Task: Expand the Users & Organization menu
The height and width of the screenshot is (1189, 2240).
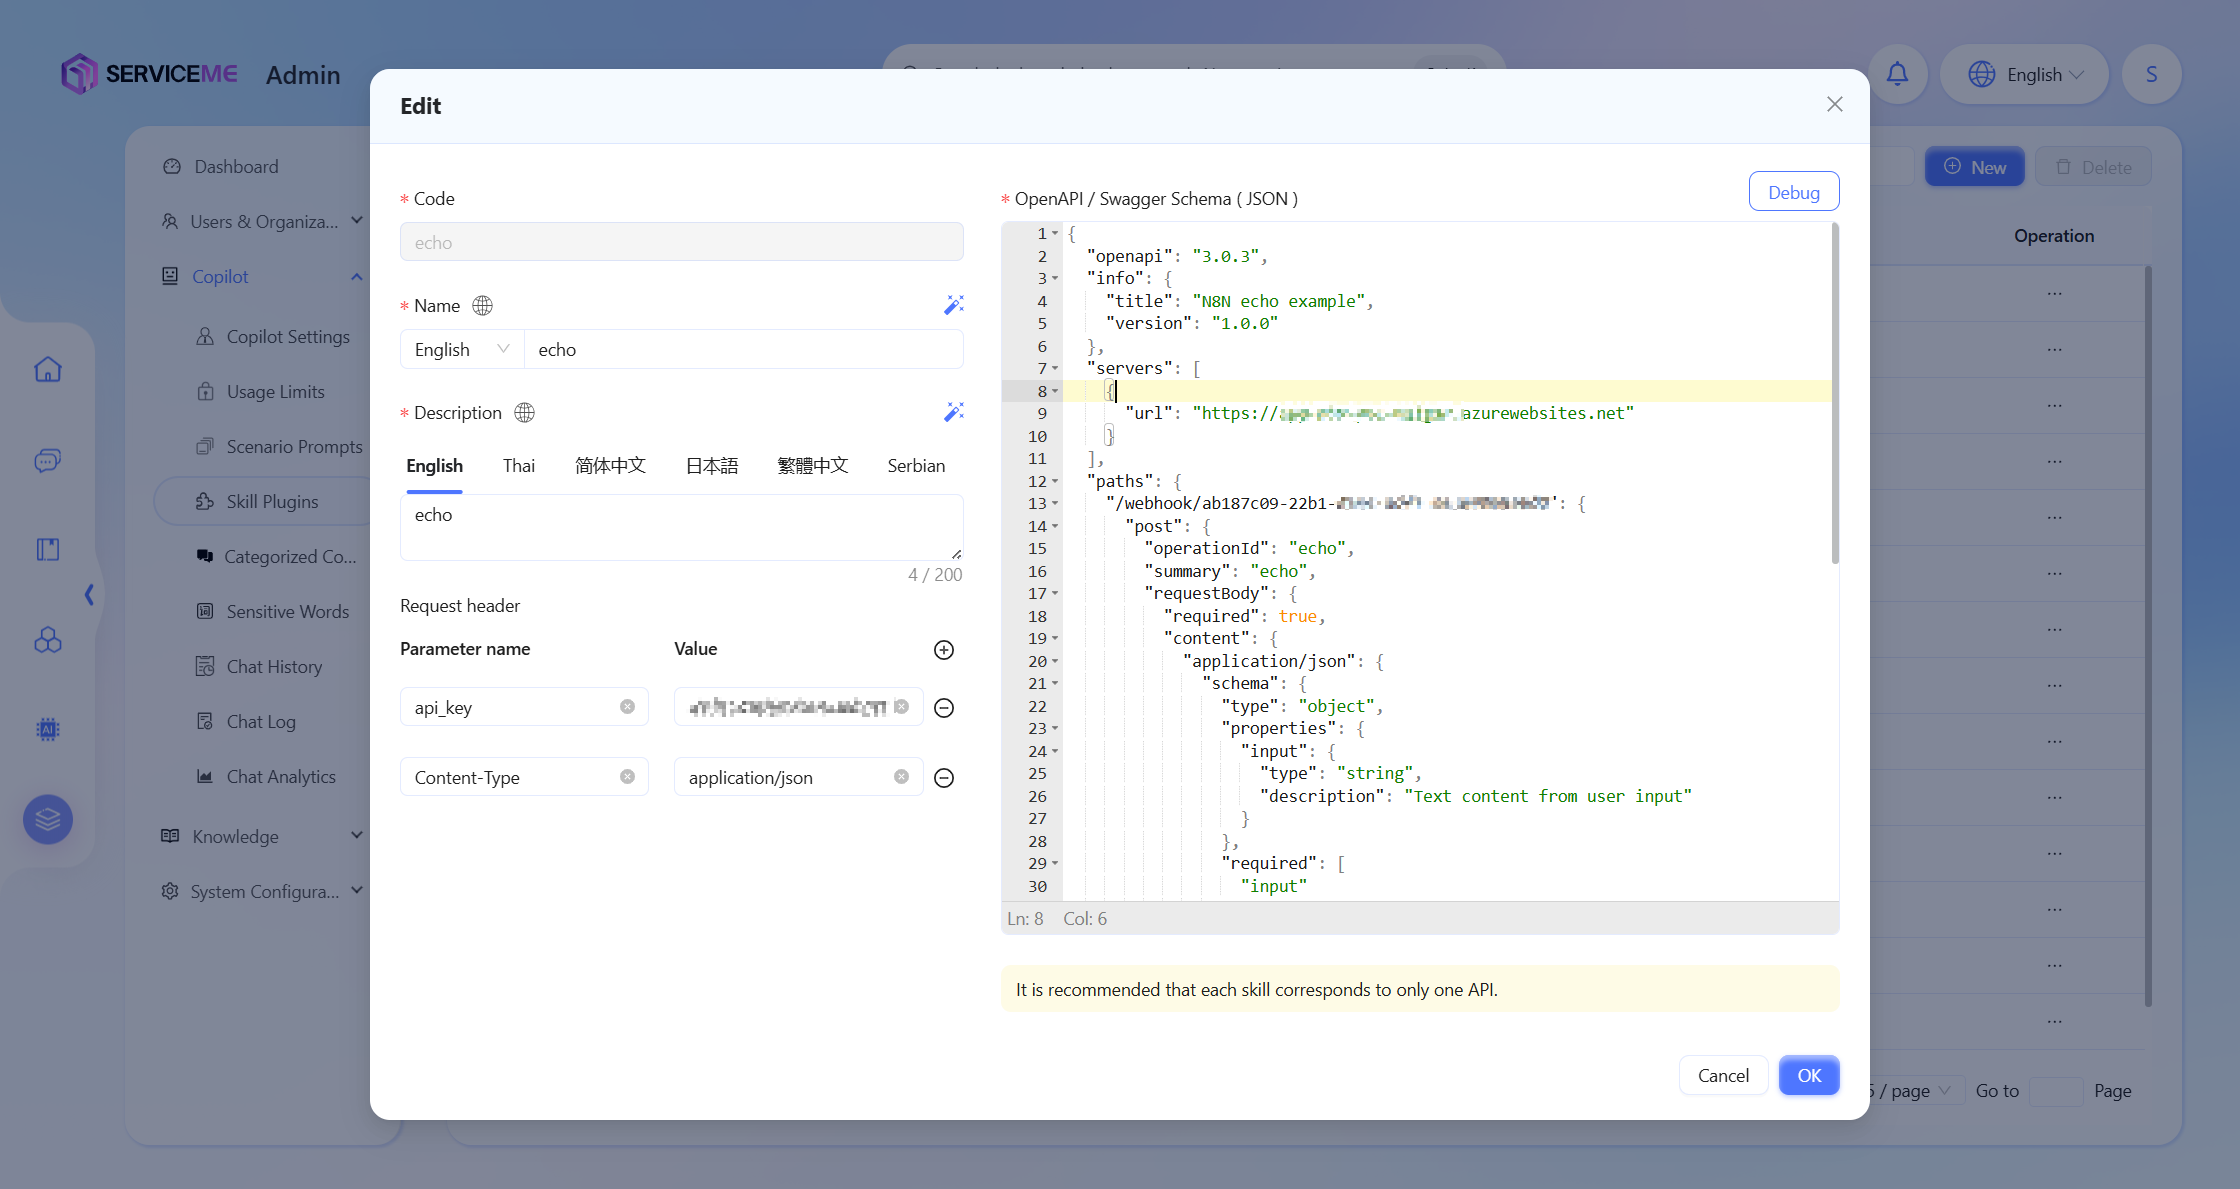Action: [x=262, y=222]
